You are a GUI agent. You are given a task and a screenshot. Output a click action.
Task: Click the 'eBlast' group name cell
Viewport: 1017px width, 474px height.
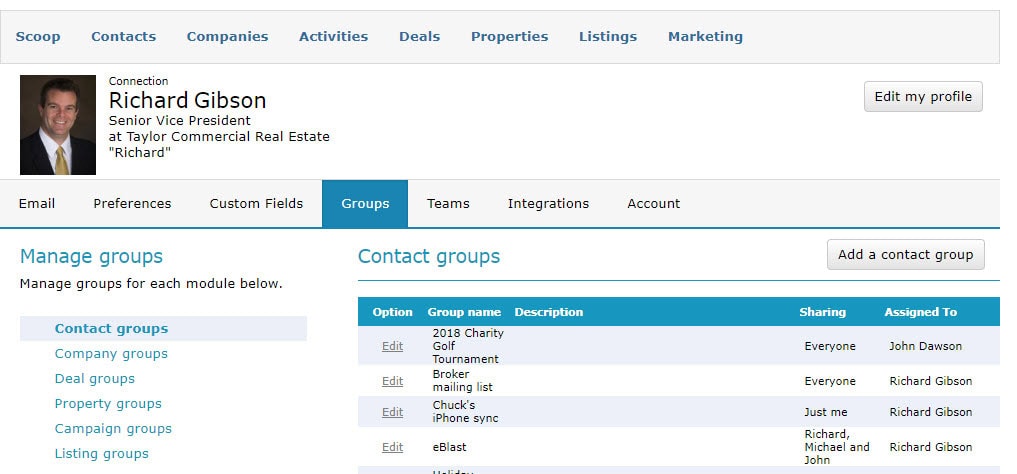(449, 447)
